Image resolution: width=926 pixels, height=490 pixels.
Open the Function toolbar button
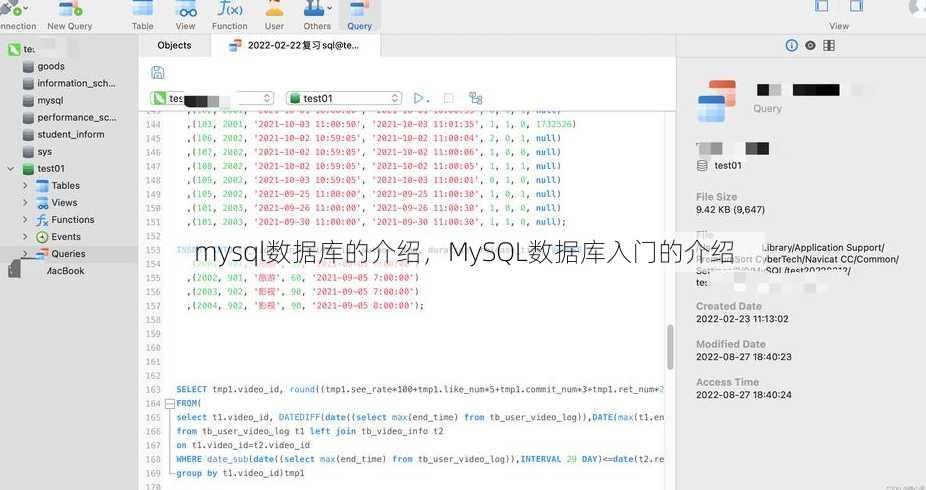point(230,16)
